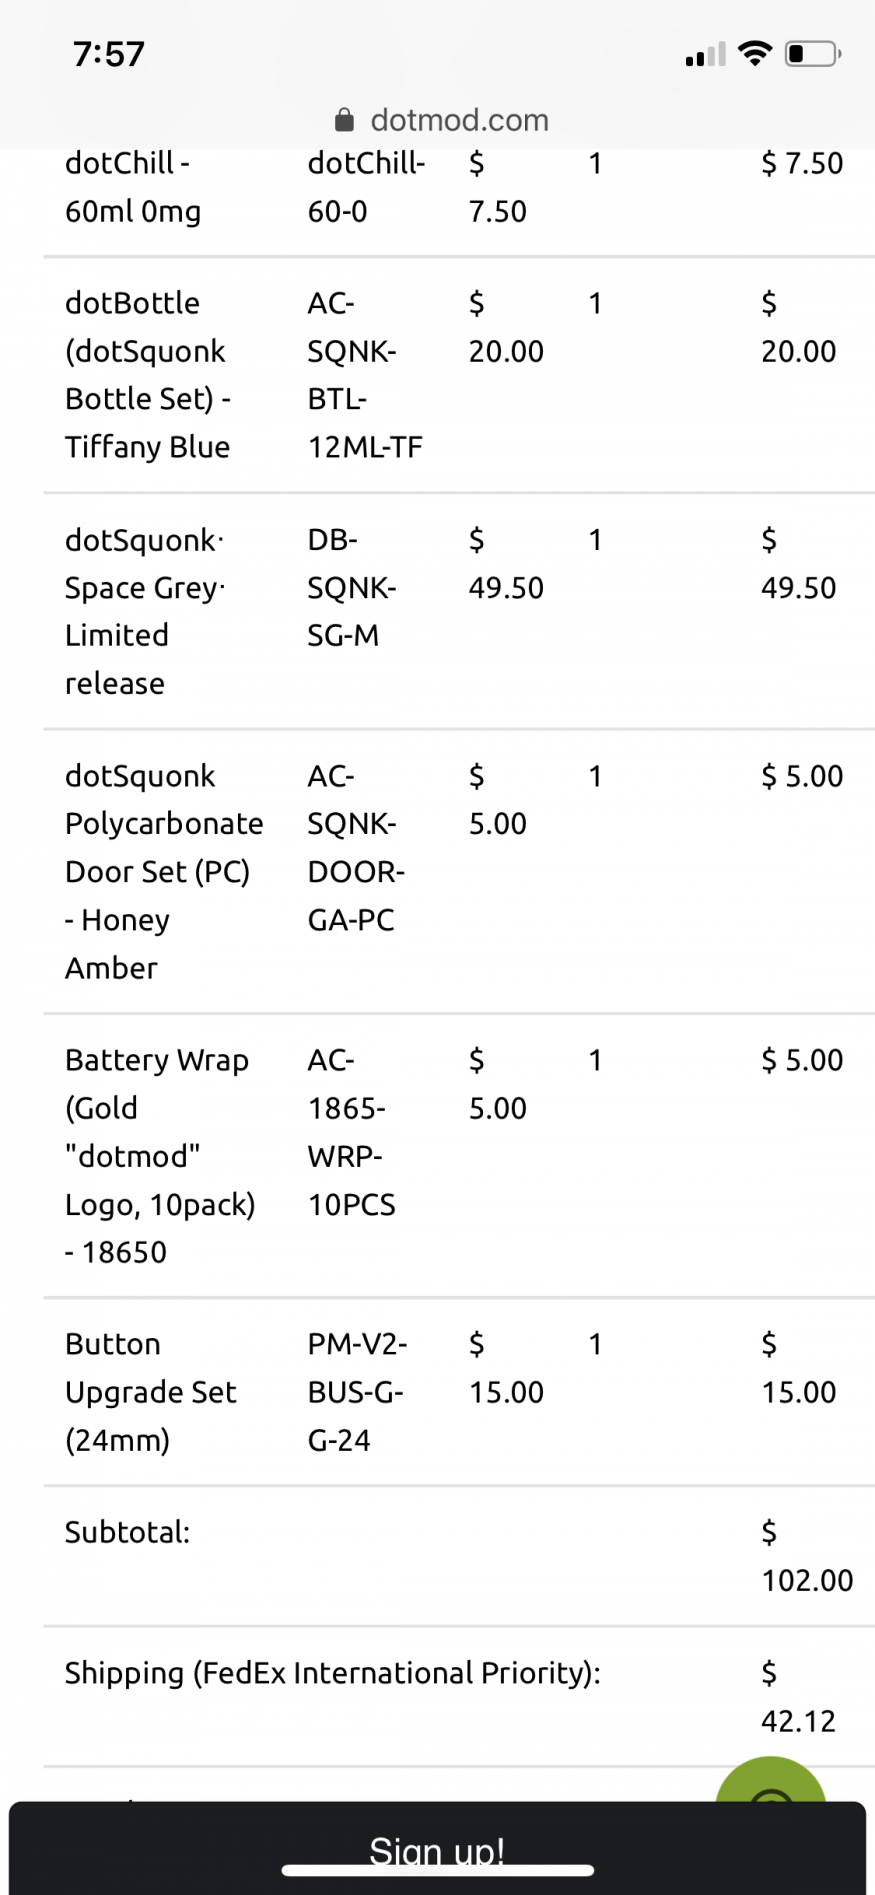Viewport: 875px width, 1895px height.
Task: Open the green chat support bubble
Action: tap(771, 1785)
